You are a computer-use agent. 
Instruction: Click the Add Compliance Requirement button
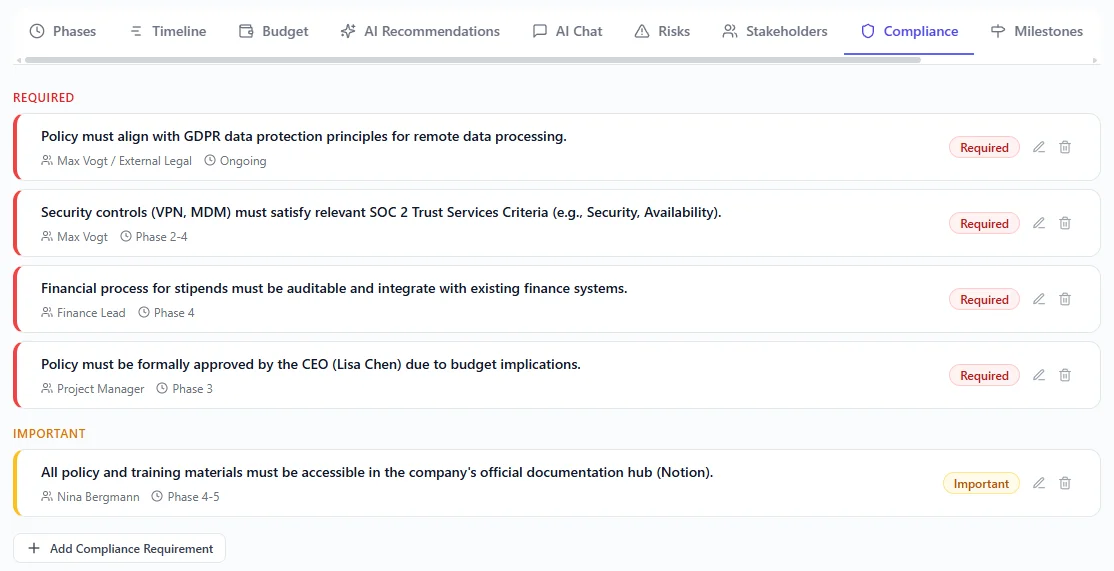(120, 548)
